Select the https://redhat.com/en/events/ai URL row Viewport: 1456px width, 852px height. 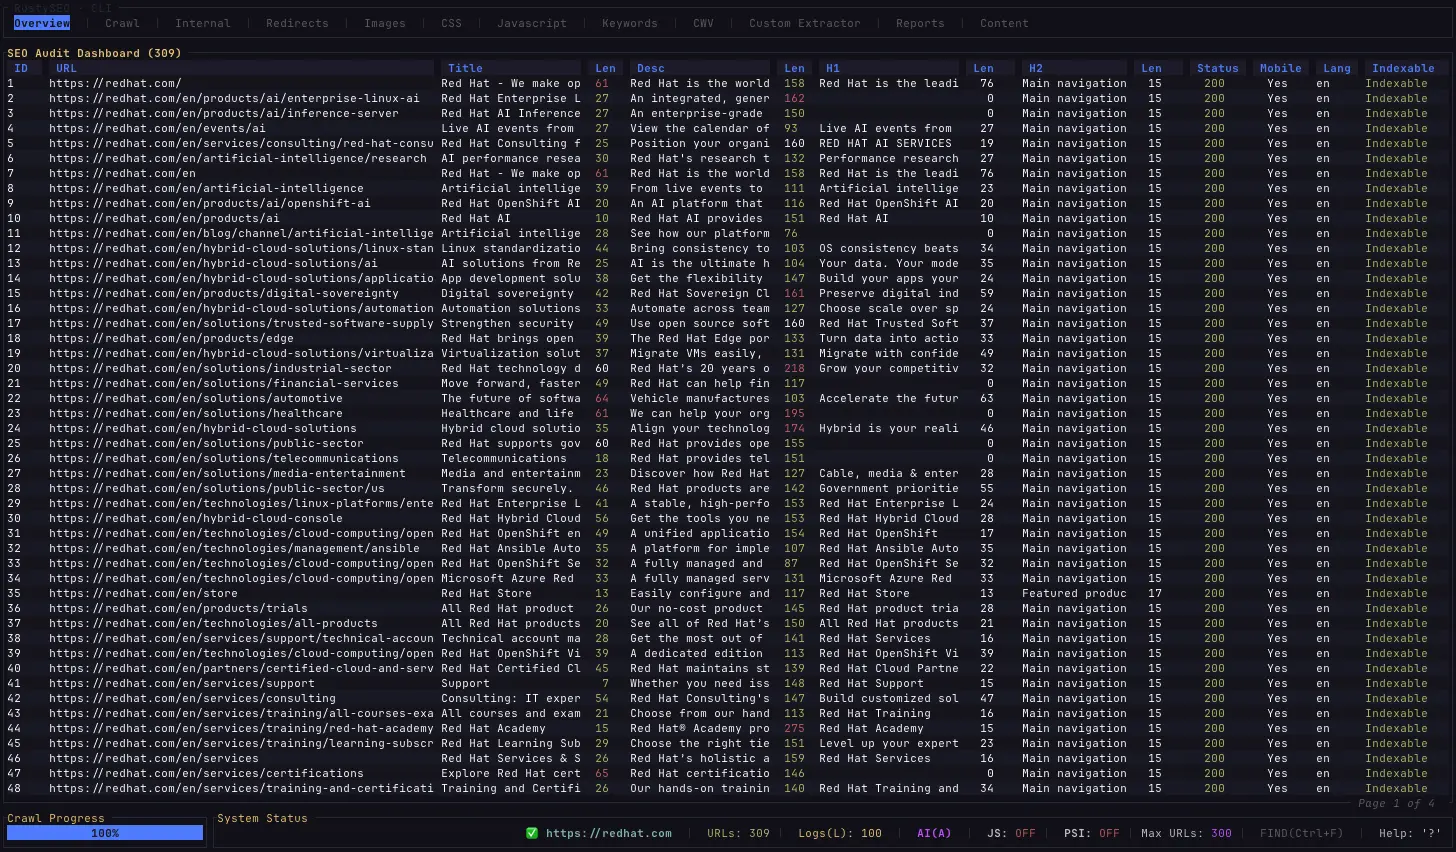coord(157,128)
